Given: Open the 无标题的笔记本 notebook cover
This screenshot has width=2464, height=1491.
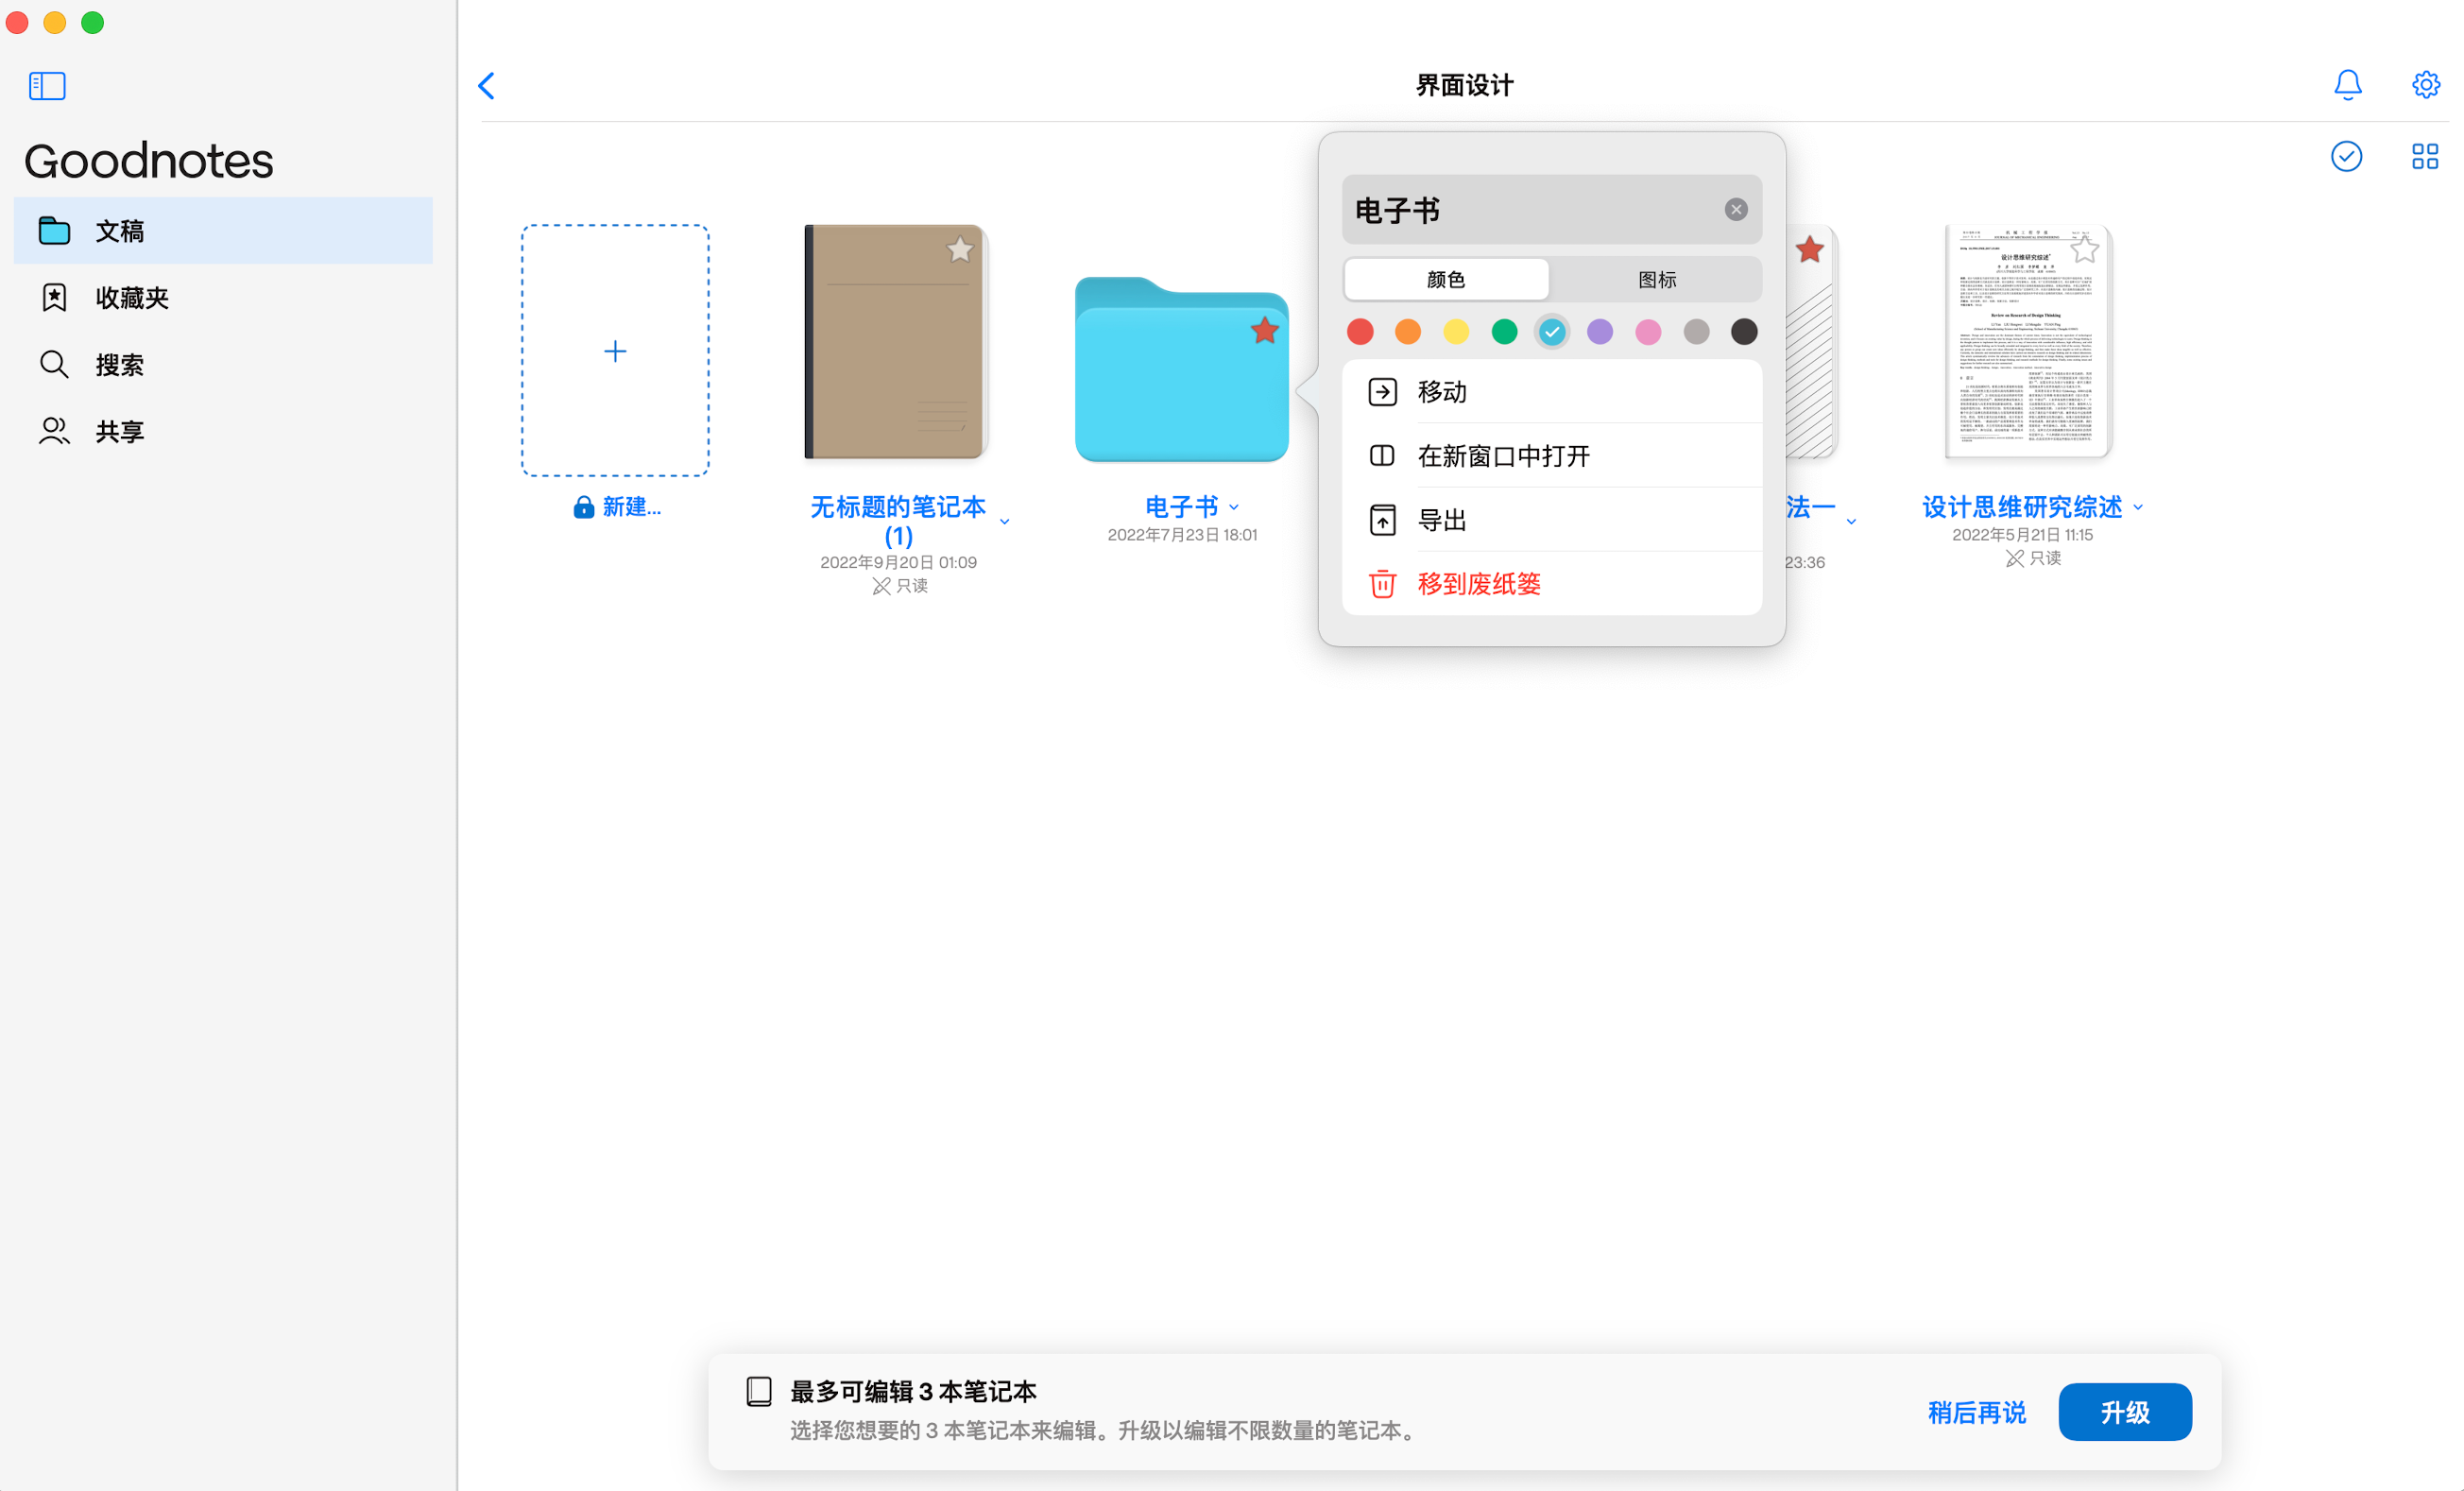Looking at the screenshot, I should tap(896, 342).
